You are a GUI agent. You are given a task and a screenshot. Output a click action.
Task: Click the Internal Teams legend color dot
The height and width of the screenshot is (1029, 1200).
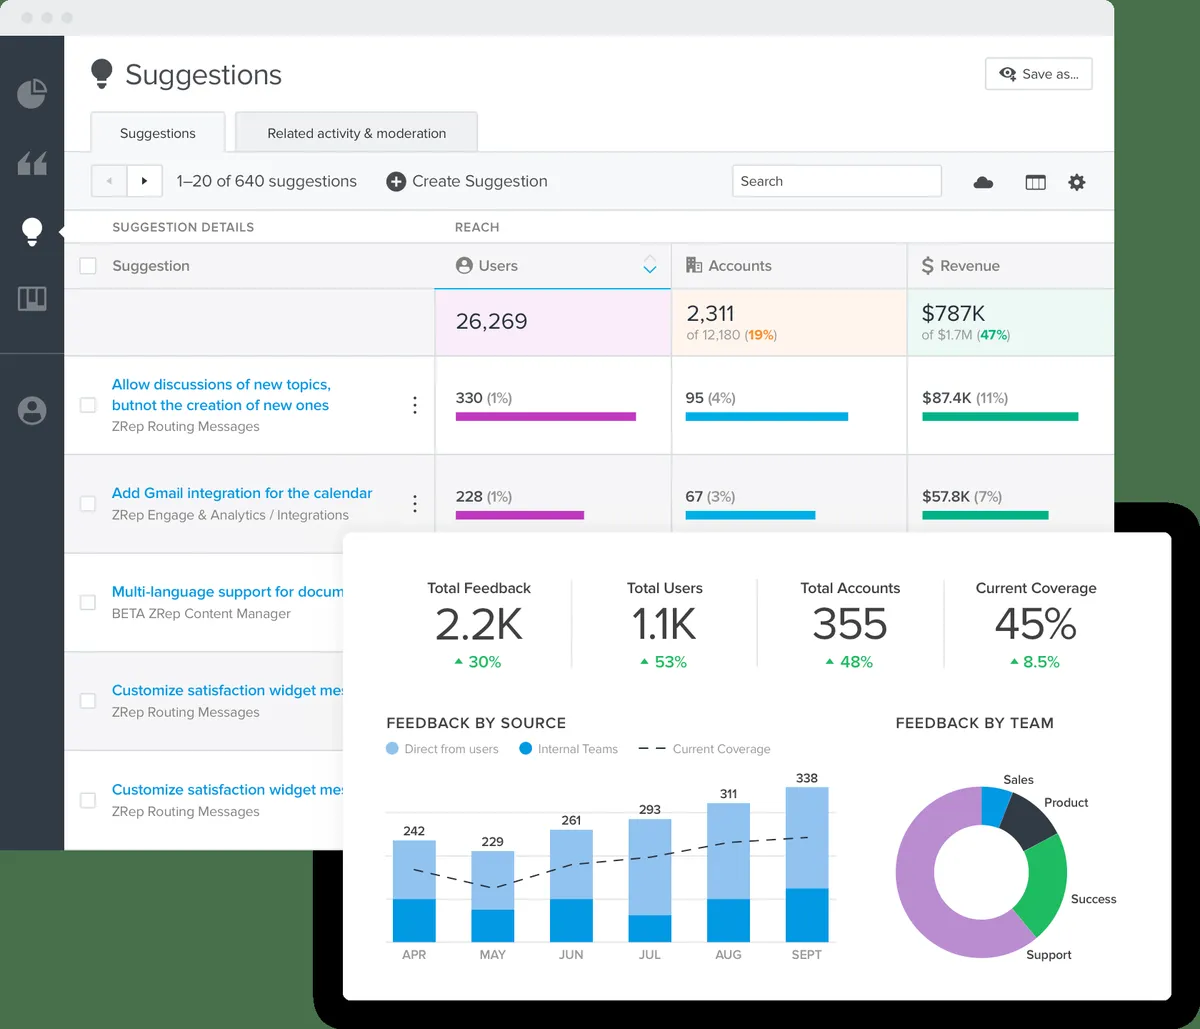pos(525,749)
